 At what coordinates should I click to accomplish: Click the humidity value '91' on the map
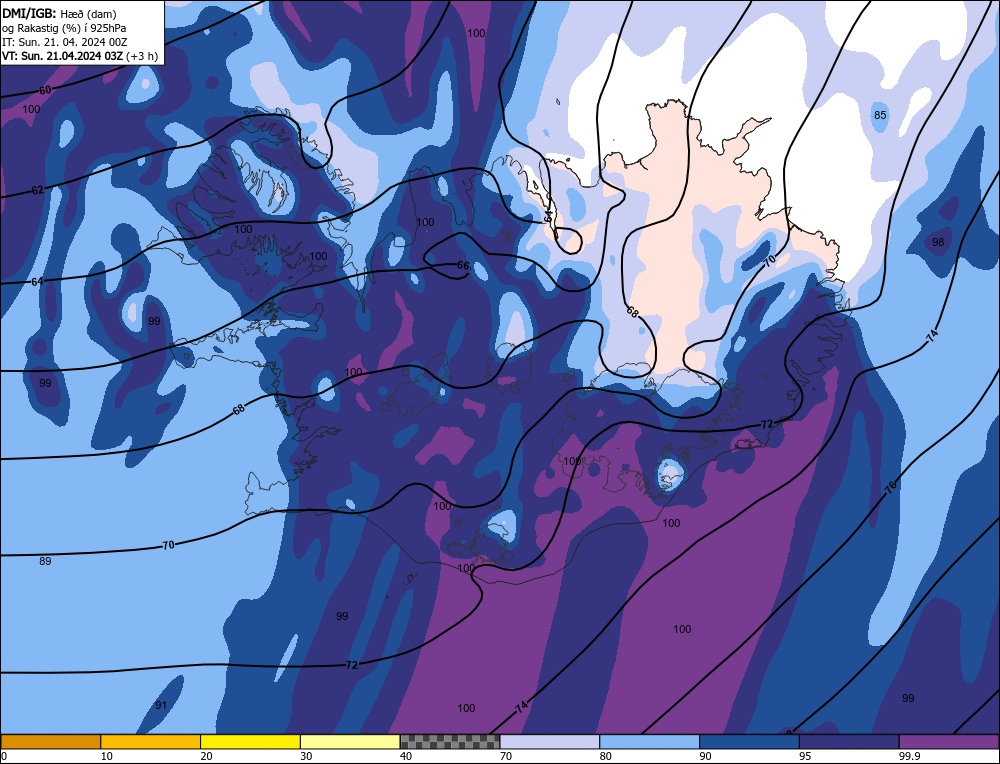click(161, 705)
